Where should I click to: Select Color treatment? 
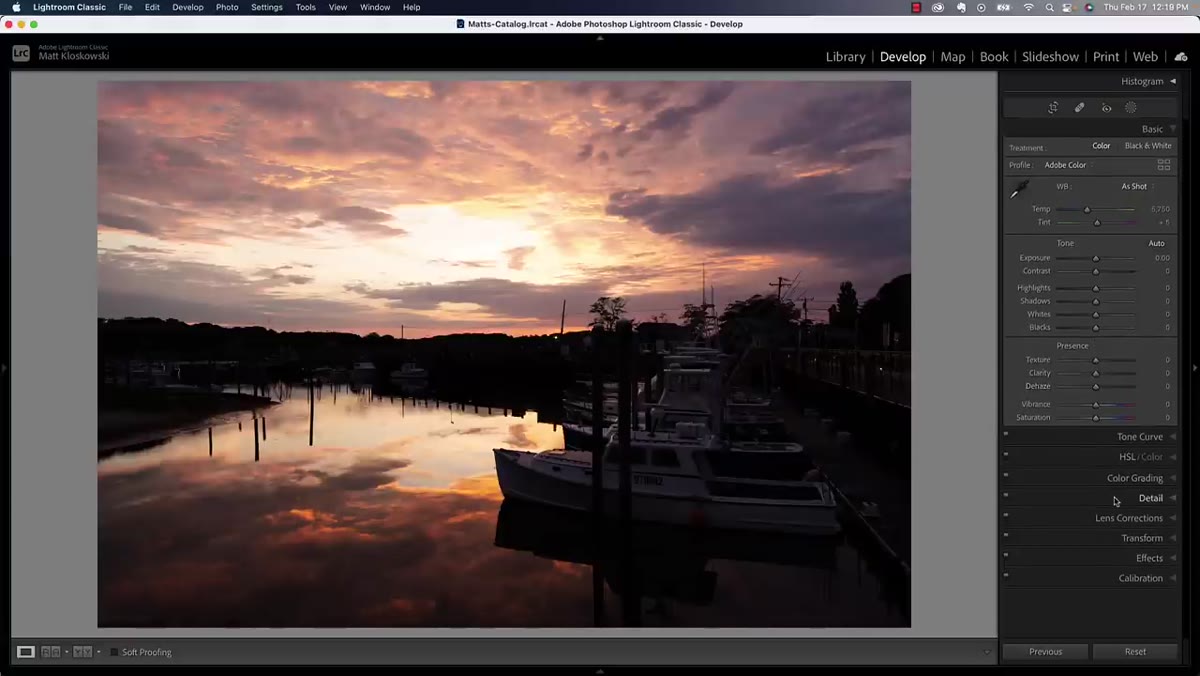pos(1101,146)
